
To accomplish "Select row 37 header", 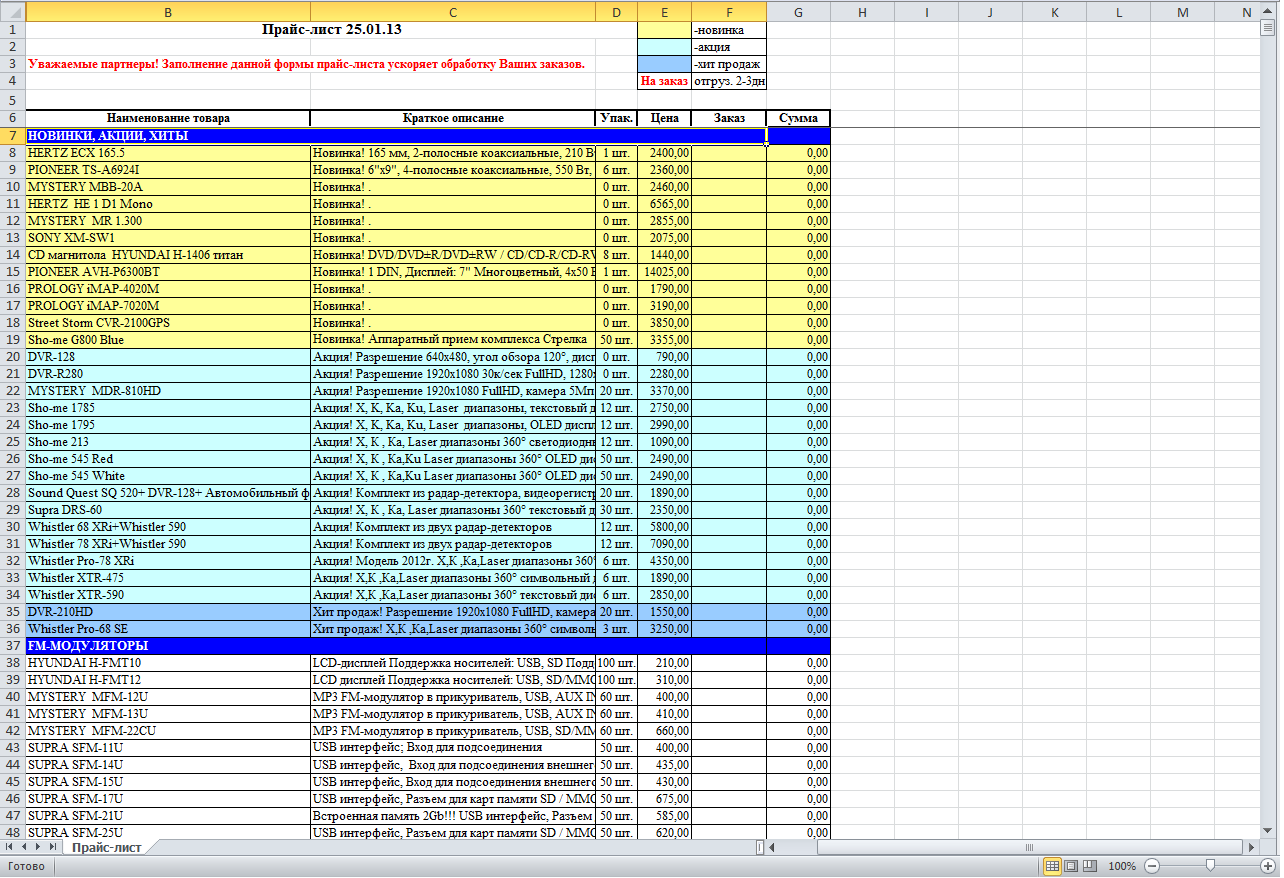I will pyautogui.click(x=12, y=645).
